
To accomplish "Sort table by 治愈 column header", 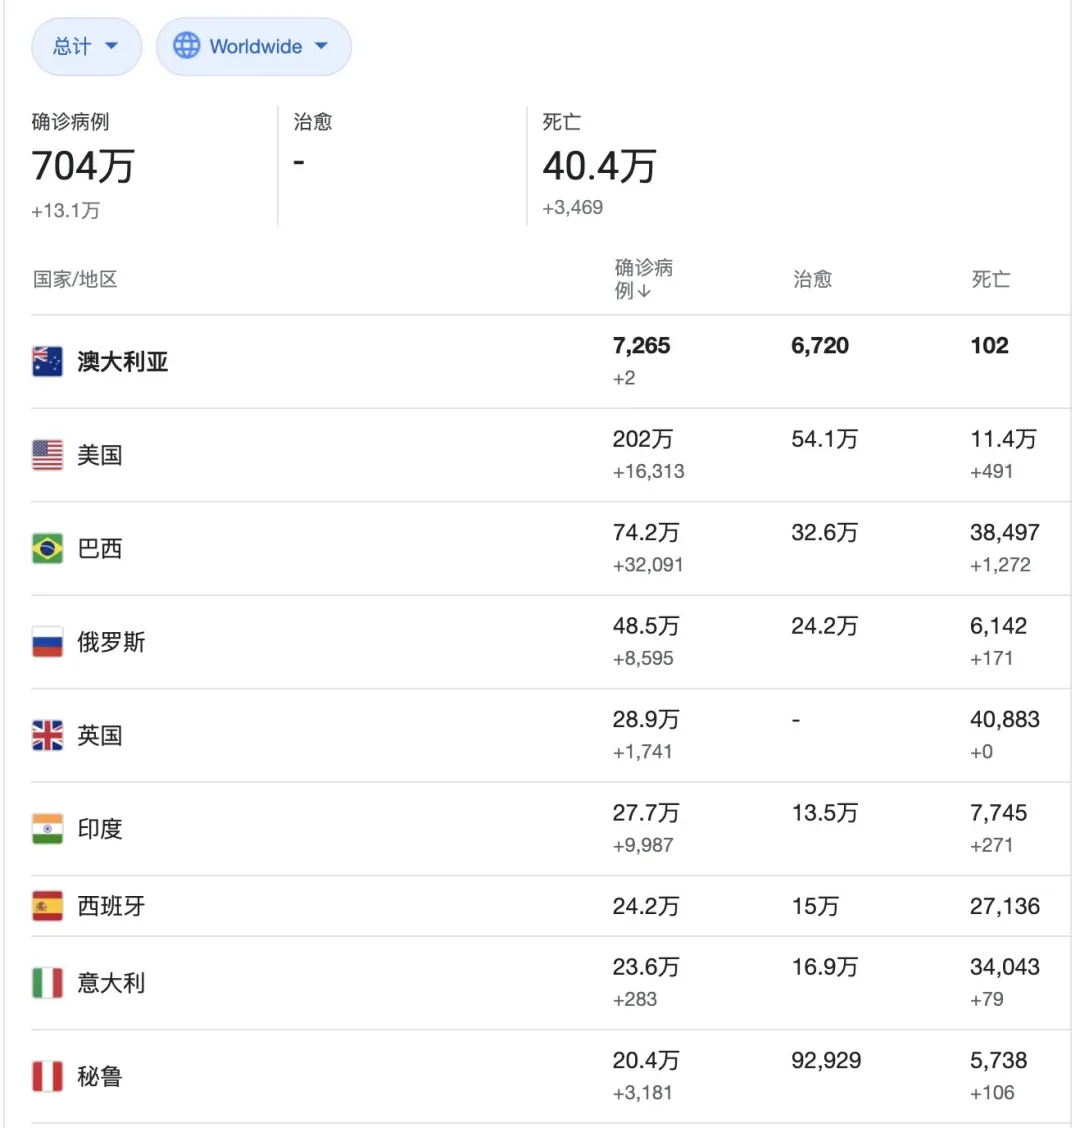I will [812, 279].
